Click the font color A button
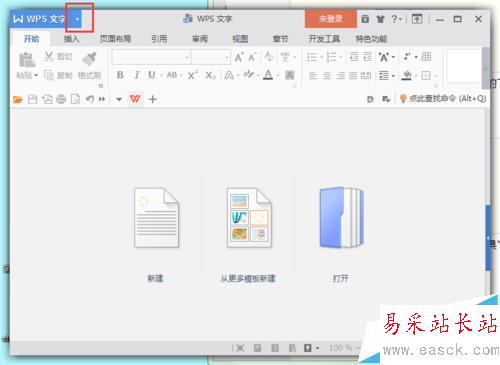 [x=268, y=75]
